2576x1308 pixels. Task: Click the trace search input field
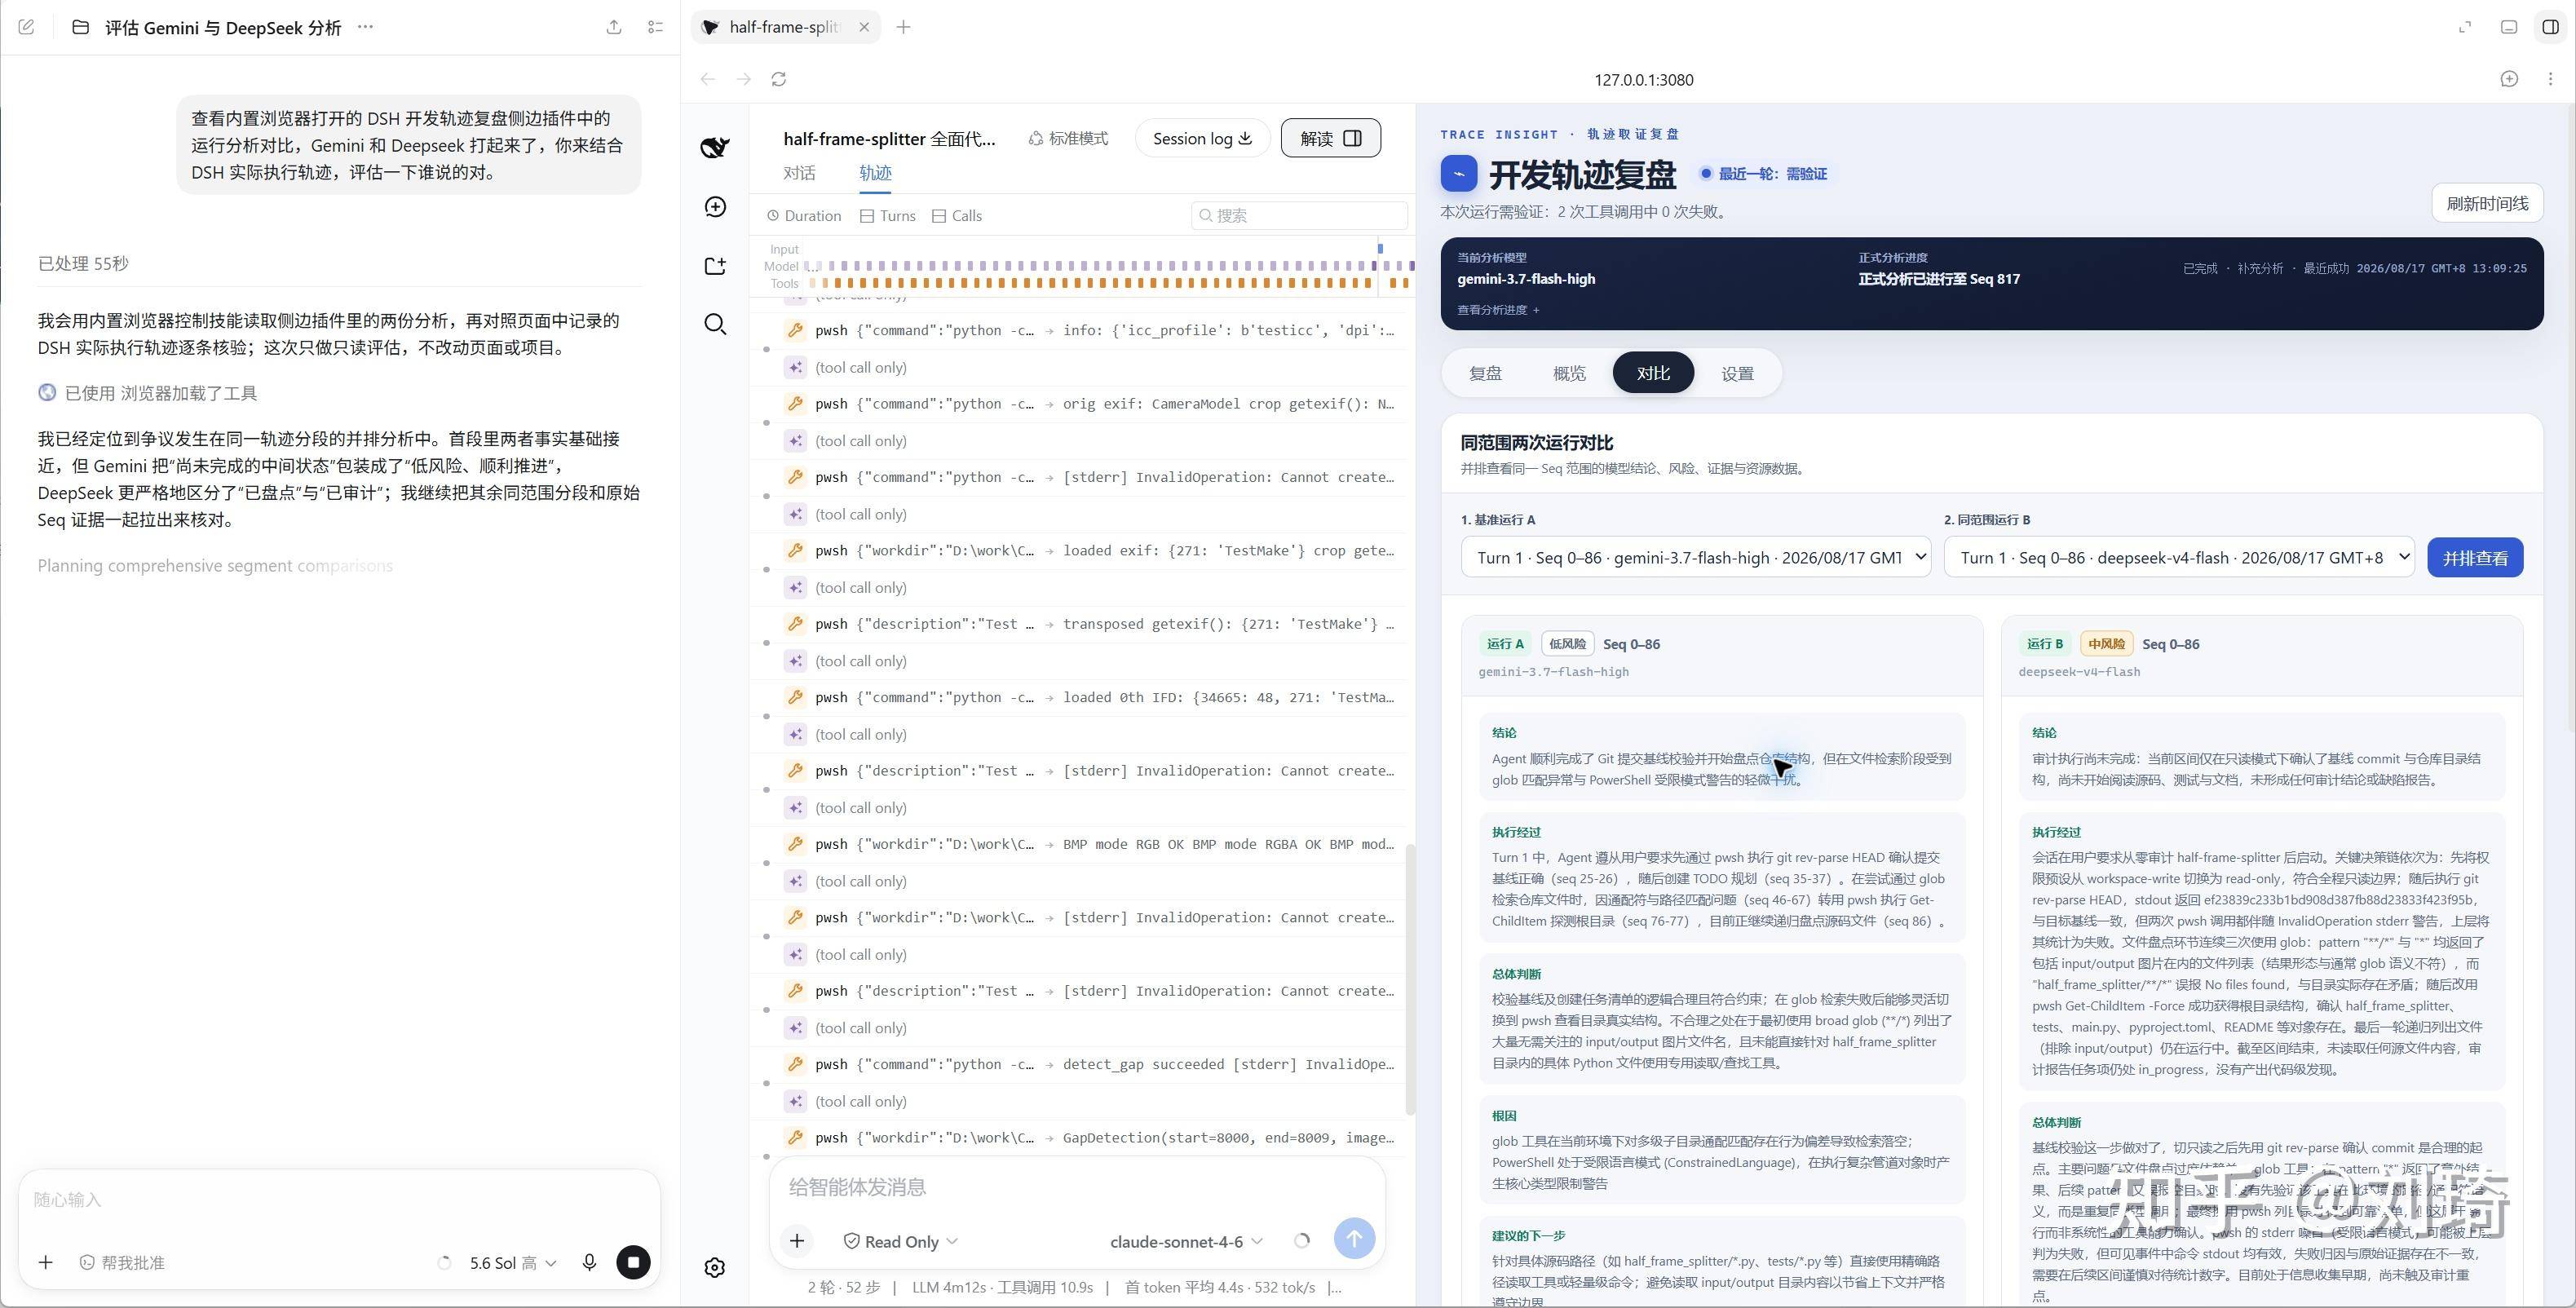(1299, 216)
